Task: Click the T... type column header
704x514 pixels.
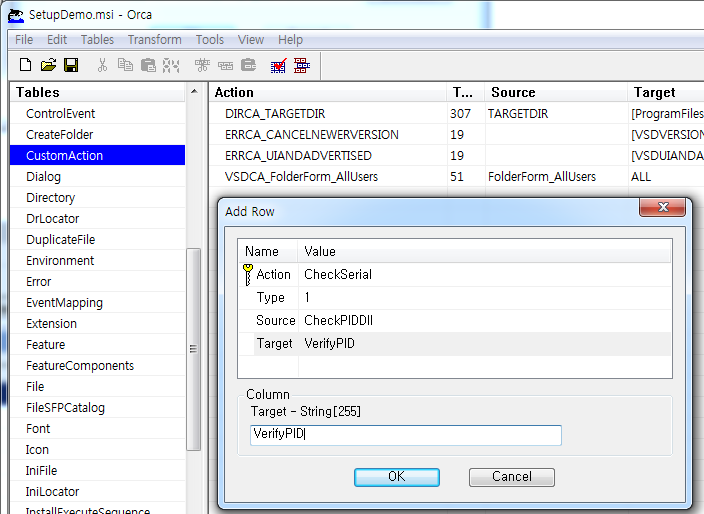Action: [x=466, y=92]
